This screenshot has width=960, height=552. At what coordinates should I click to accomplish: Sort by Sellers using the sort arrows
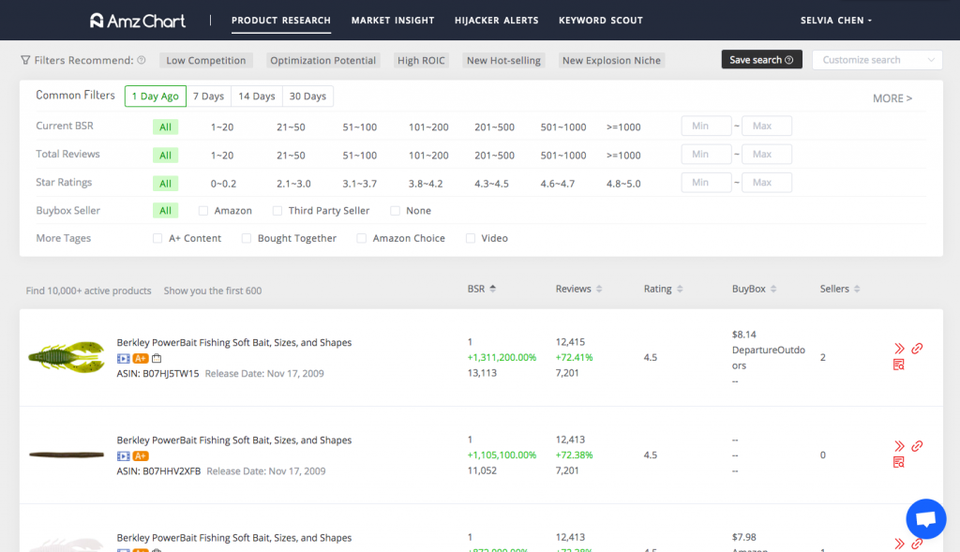tap(857, 289)
